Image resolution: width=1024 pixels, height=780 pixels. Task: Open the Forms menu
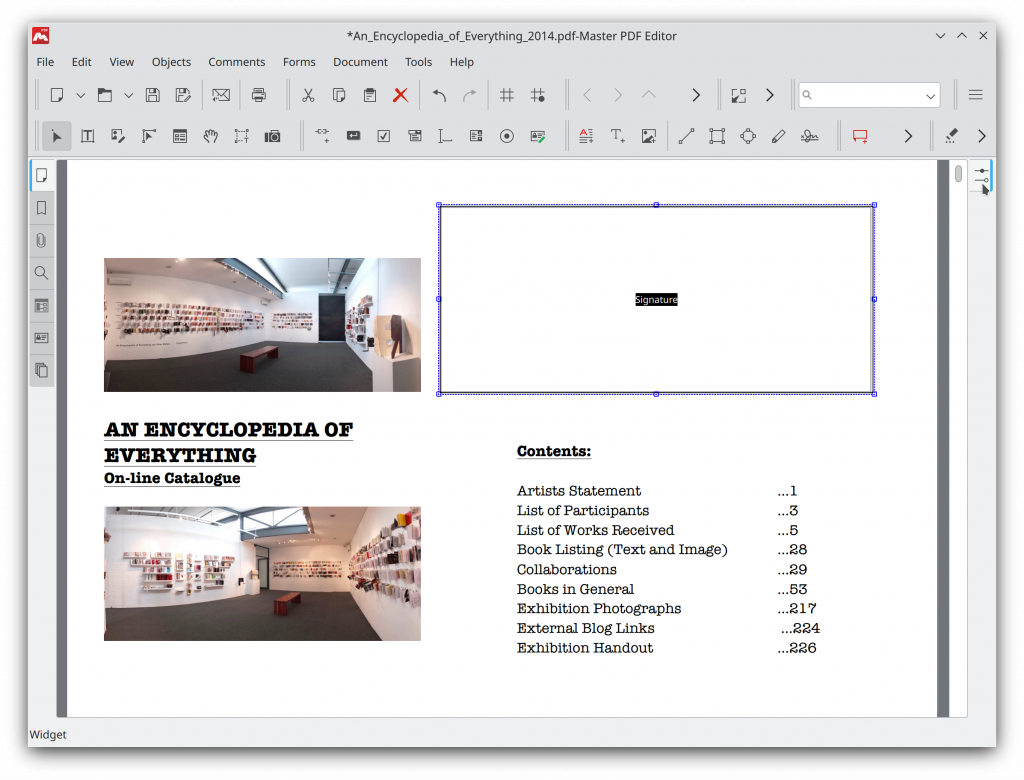point(299,61)
